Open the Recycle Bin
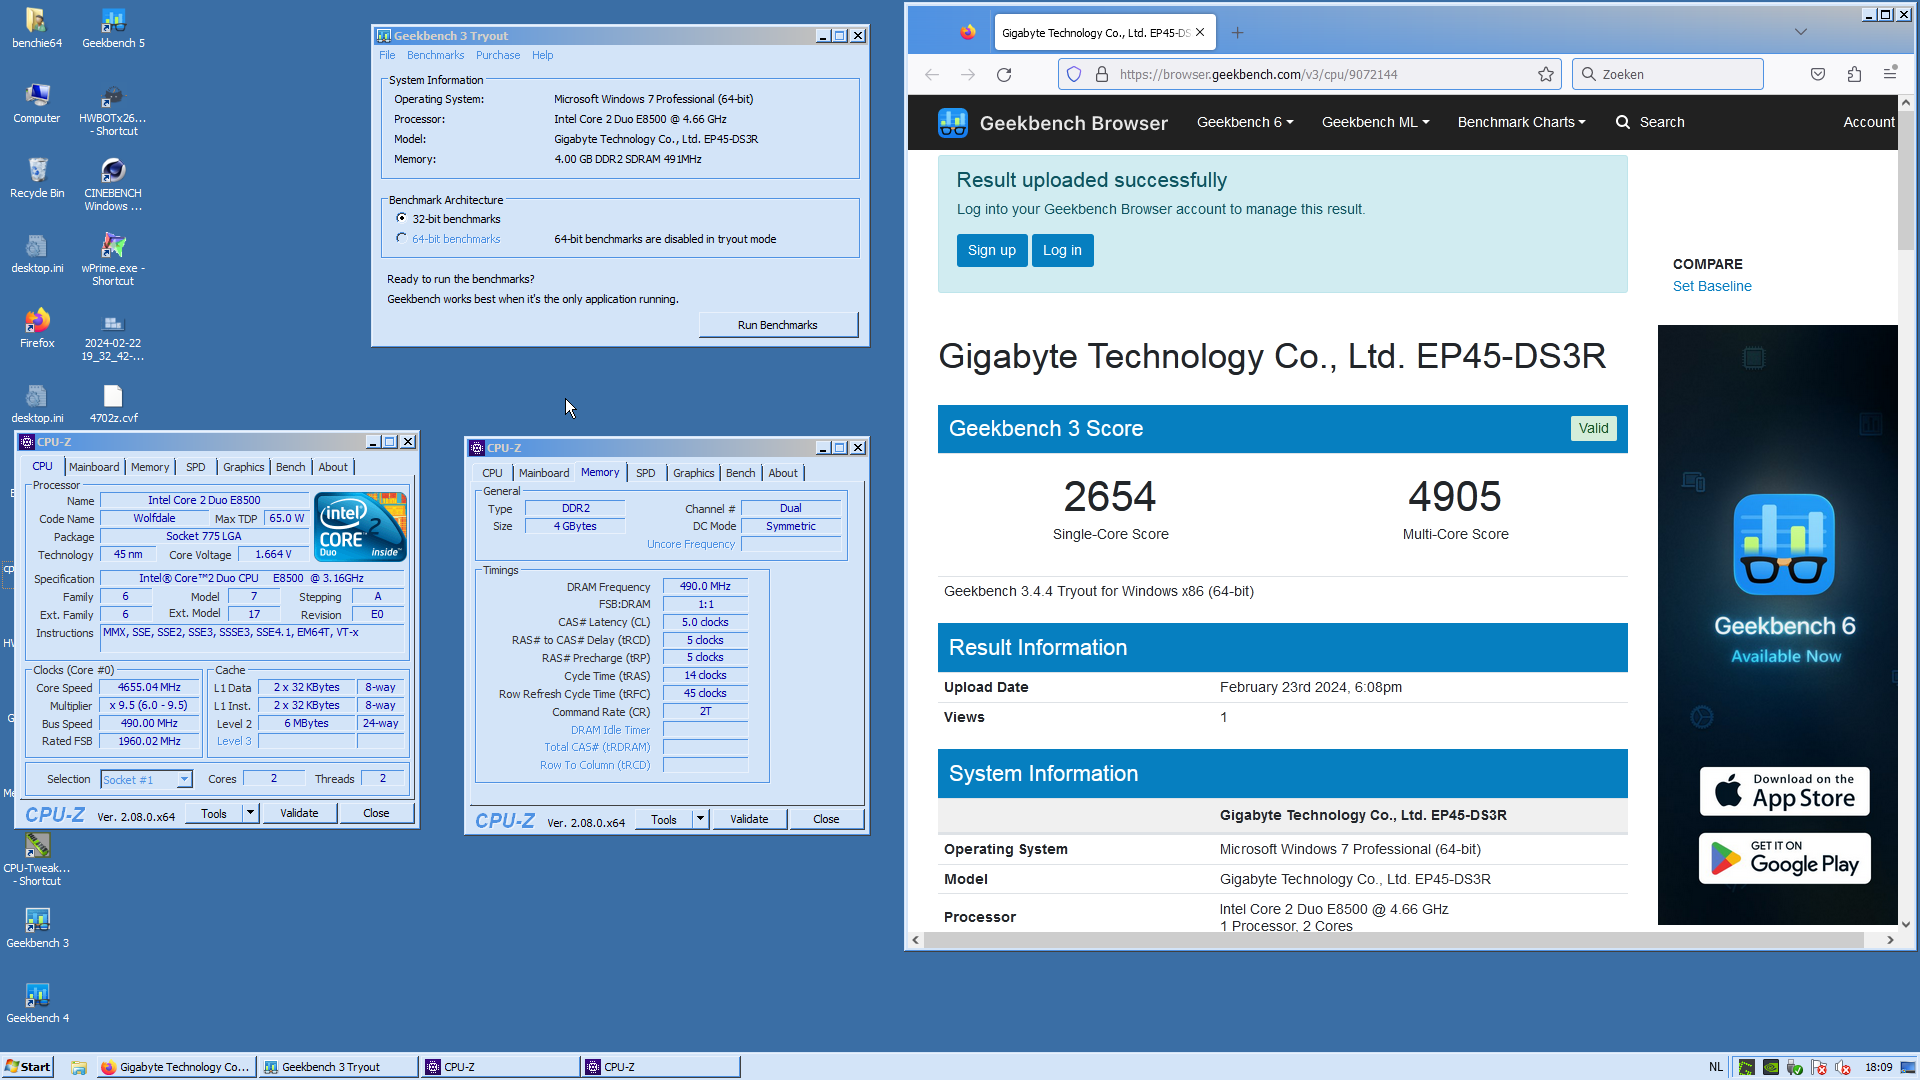 click(36, 178)
